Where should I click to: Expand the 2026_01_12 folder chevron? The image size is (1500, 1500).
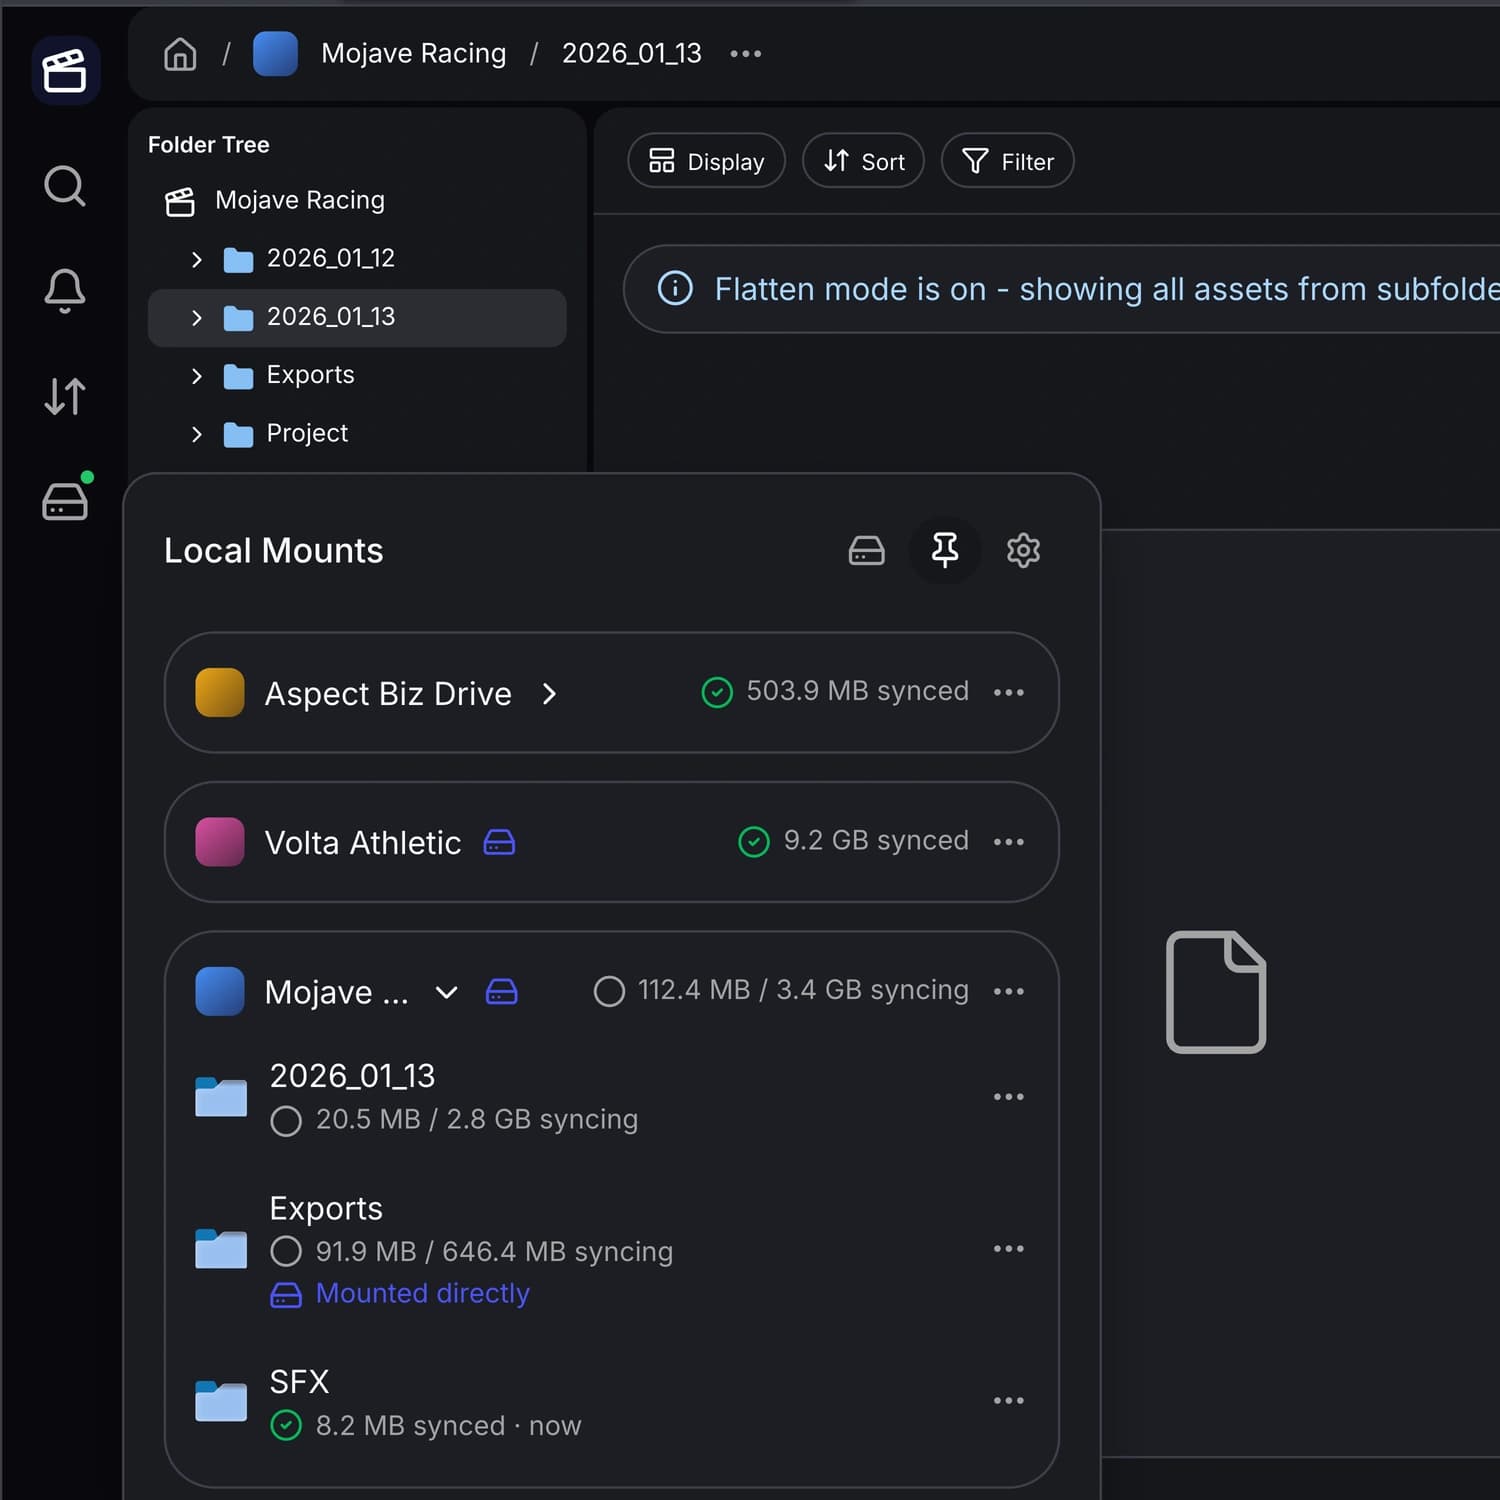197,260
